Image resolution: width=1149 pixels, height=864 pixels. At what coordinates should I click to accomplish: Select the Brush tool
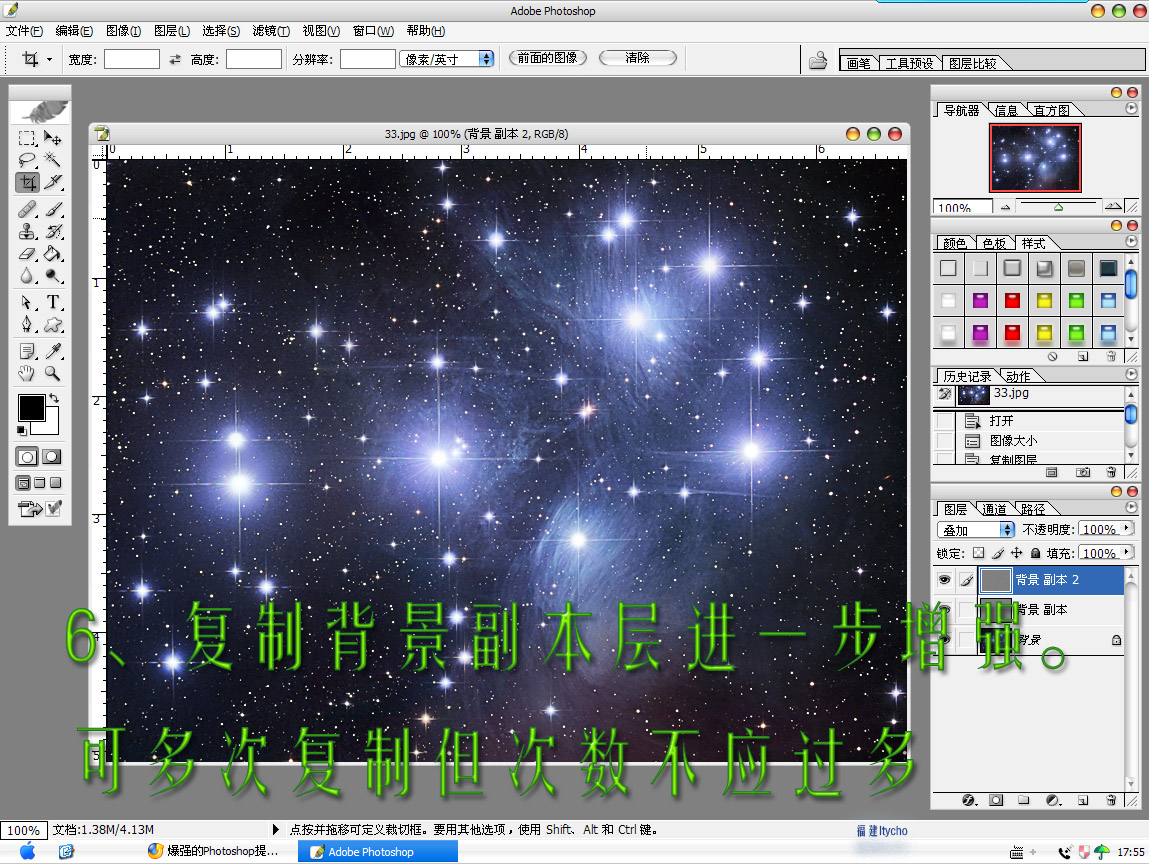pos(53,210)
